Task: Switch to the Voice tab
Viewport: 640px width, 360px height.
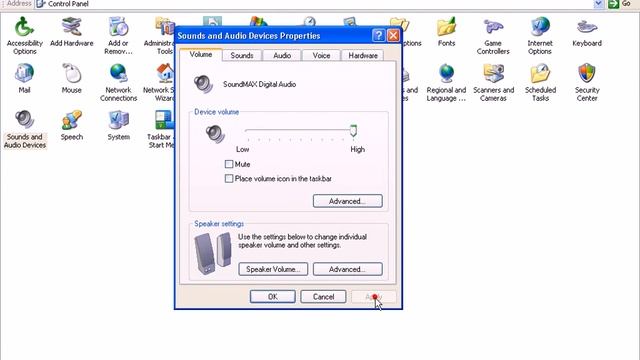Action: tap(321, 56)
